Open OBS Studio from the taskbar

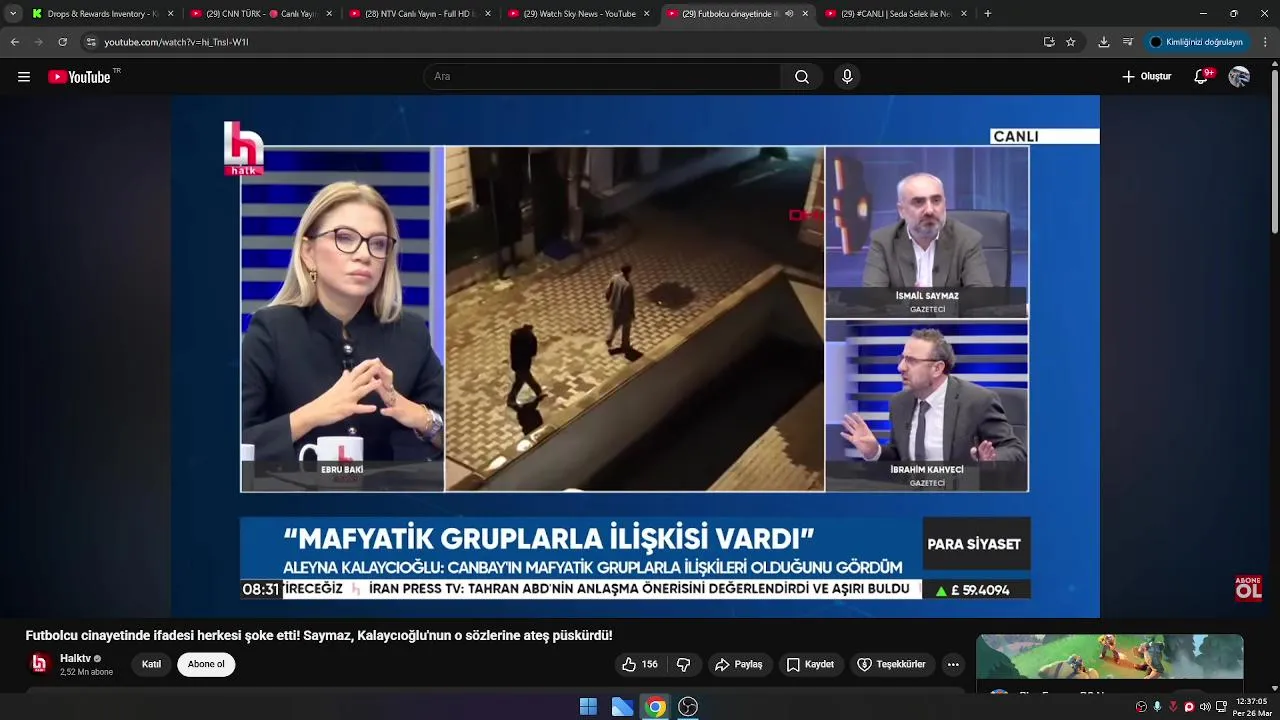pos(688,707)
